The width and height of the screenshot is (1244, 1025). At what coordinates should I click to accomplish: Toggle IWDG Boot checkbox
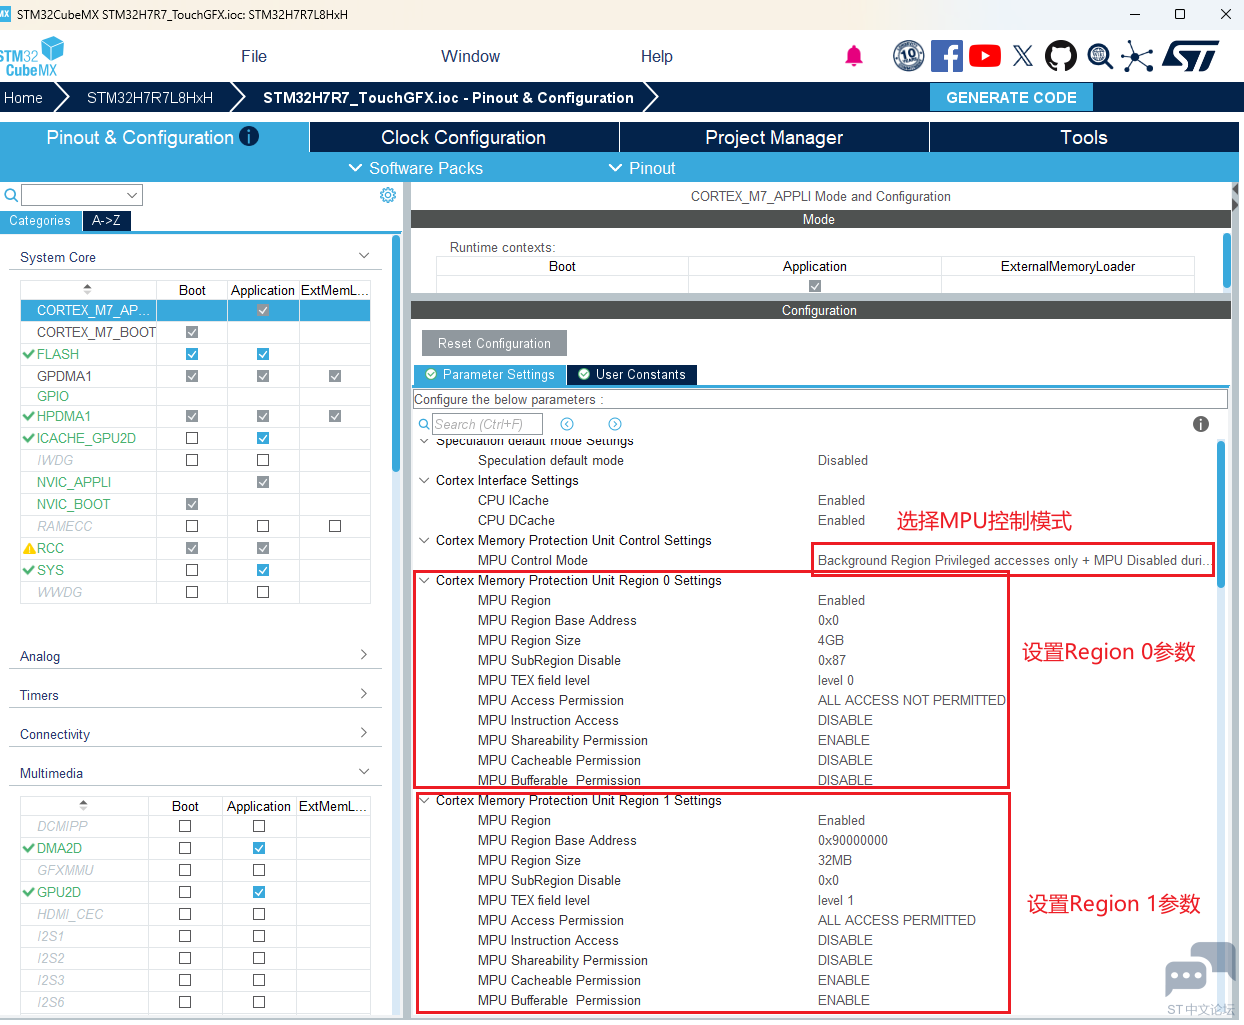click(x=192, y=460)
